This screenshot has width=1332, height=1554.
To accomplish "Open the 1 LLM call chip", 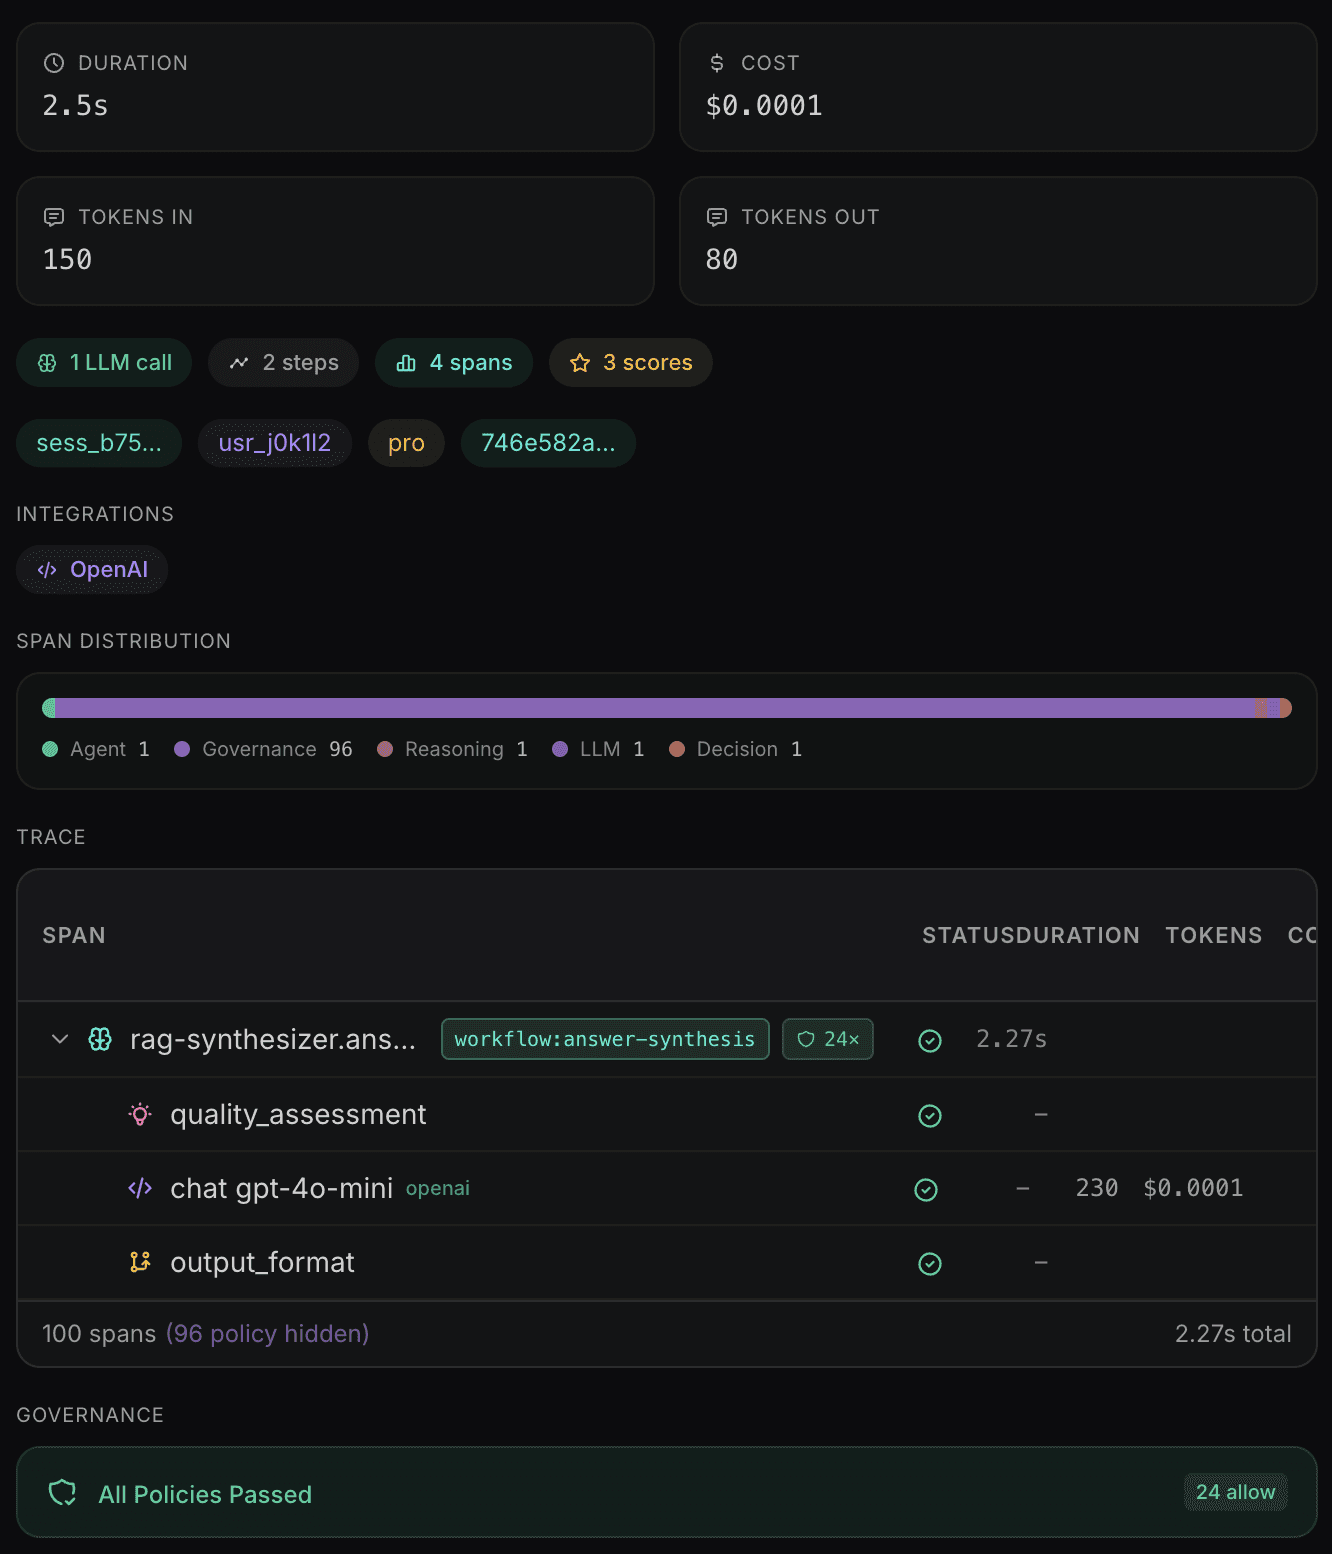I will [x=104, y=363].
